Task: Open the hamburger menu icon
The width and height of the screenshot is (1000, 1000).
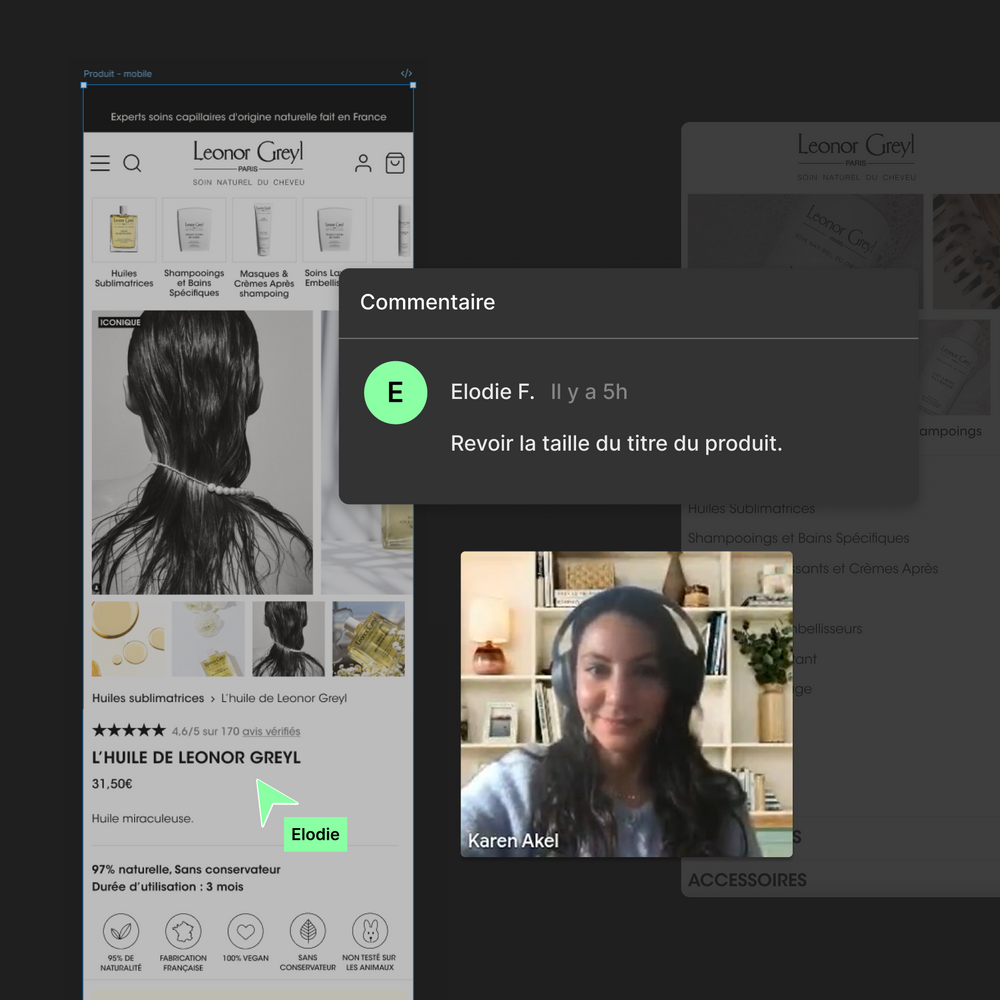Action: (100, 163)
